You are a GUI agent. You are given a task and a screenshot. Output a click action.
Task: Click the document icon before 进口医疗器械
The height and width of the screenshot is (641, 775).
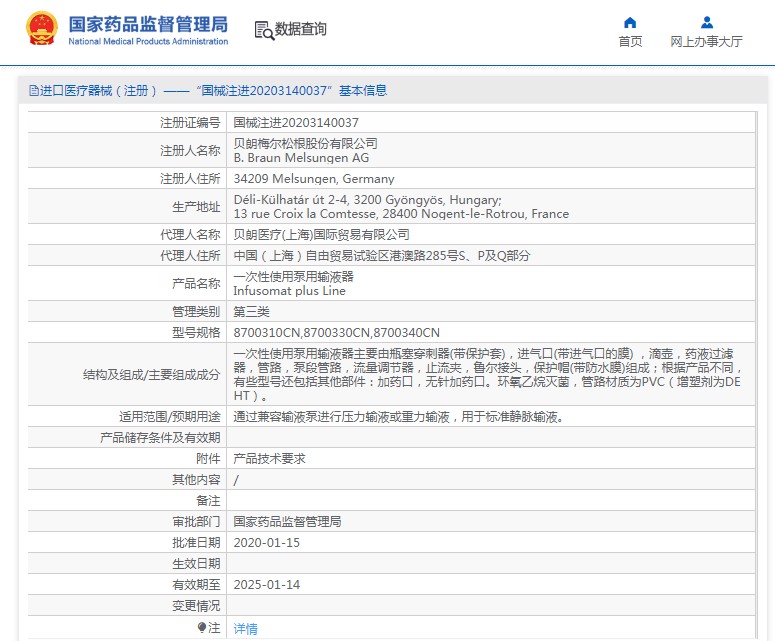(34, 90)
